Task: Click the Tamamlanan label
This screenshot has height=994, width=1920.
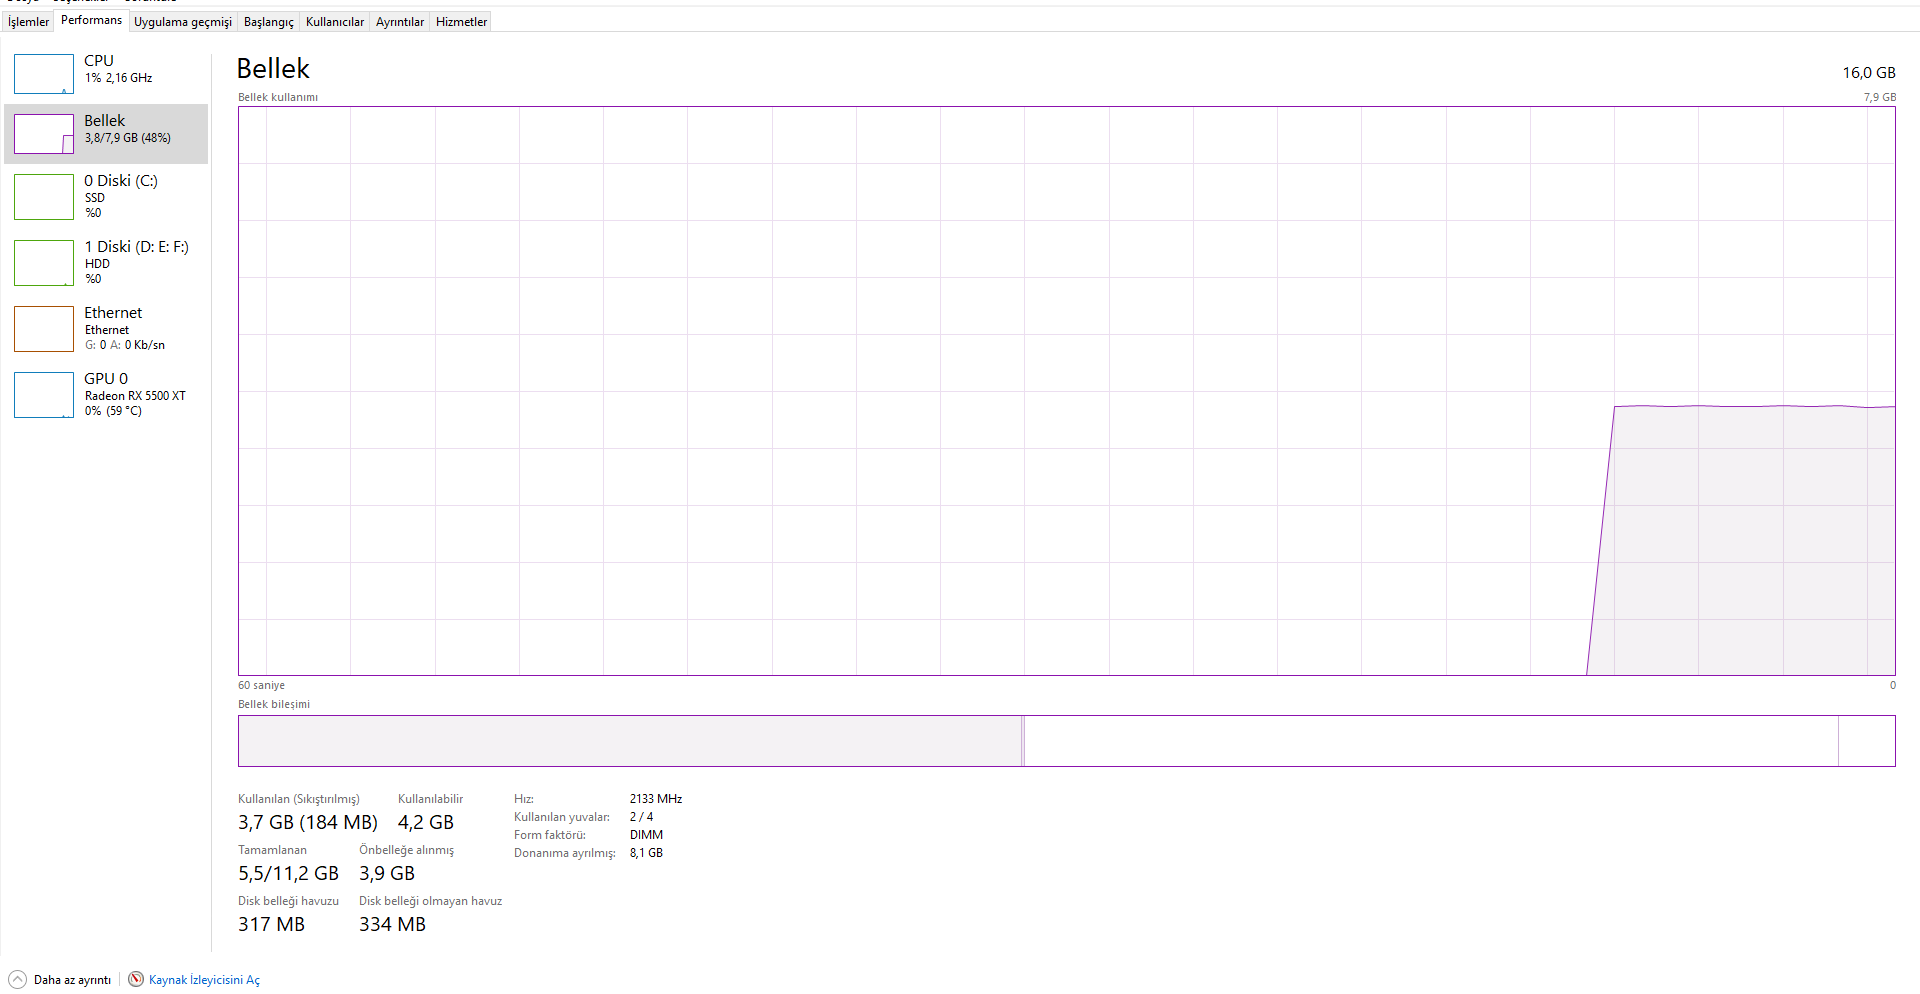Action: coord(272,850)
